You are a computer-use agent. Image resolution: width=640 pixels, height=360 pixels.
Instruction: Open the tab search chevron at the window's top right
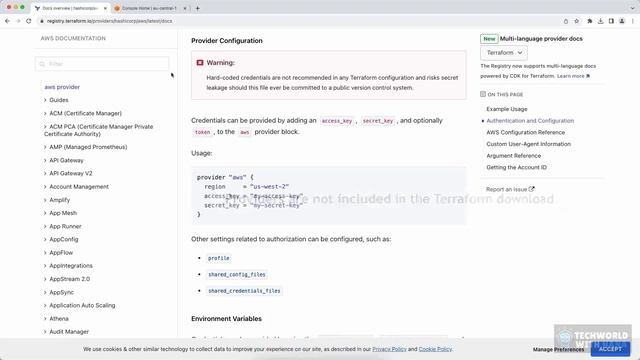pos(633,8)
